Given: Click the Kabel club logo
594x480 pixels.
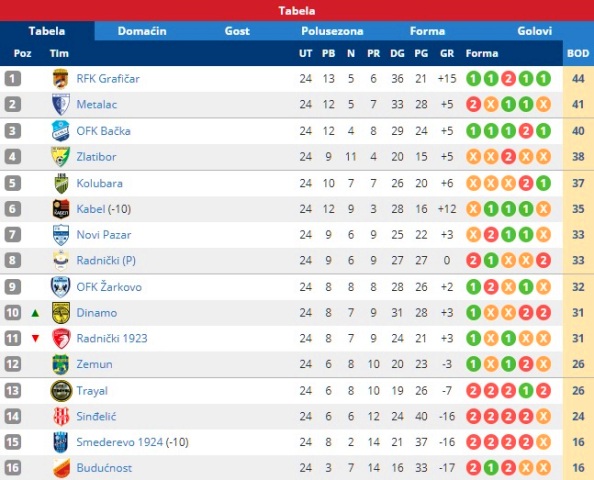Looking at the screenshot, I should click(x=61, y=209).
